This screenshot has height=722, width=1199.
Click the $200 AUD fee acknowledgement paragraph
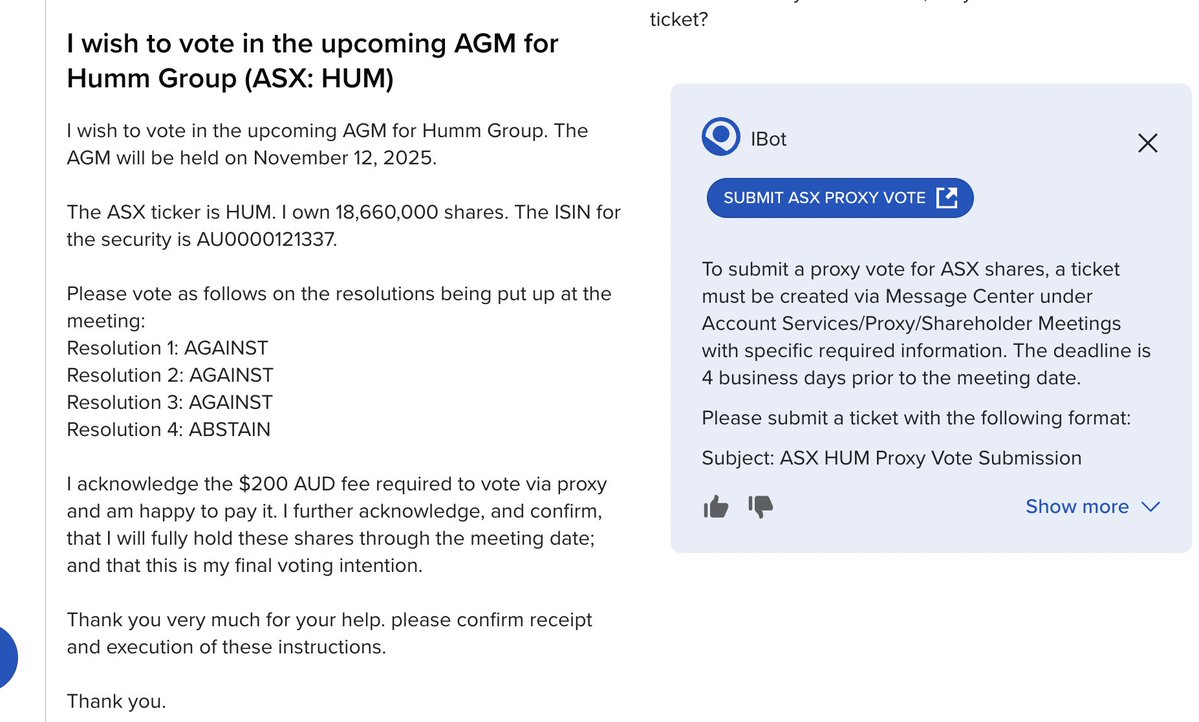pyautogui.click(x=336, y=525)
